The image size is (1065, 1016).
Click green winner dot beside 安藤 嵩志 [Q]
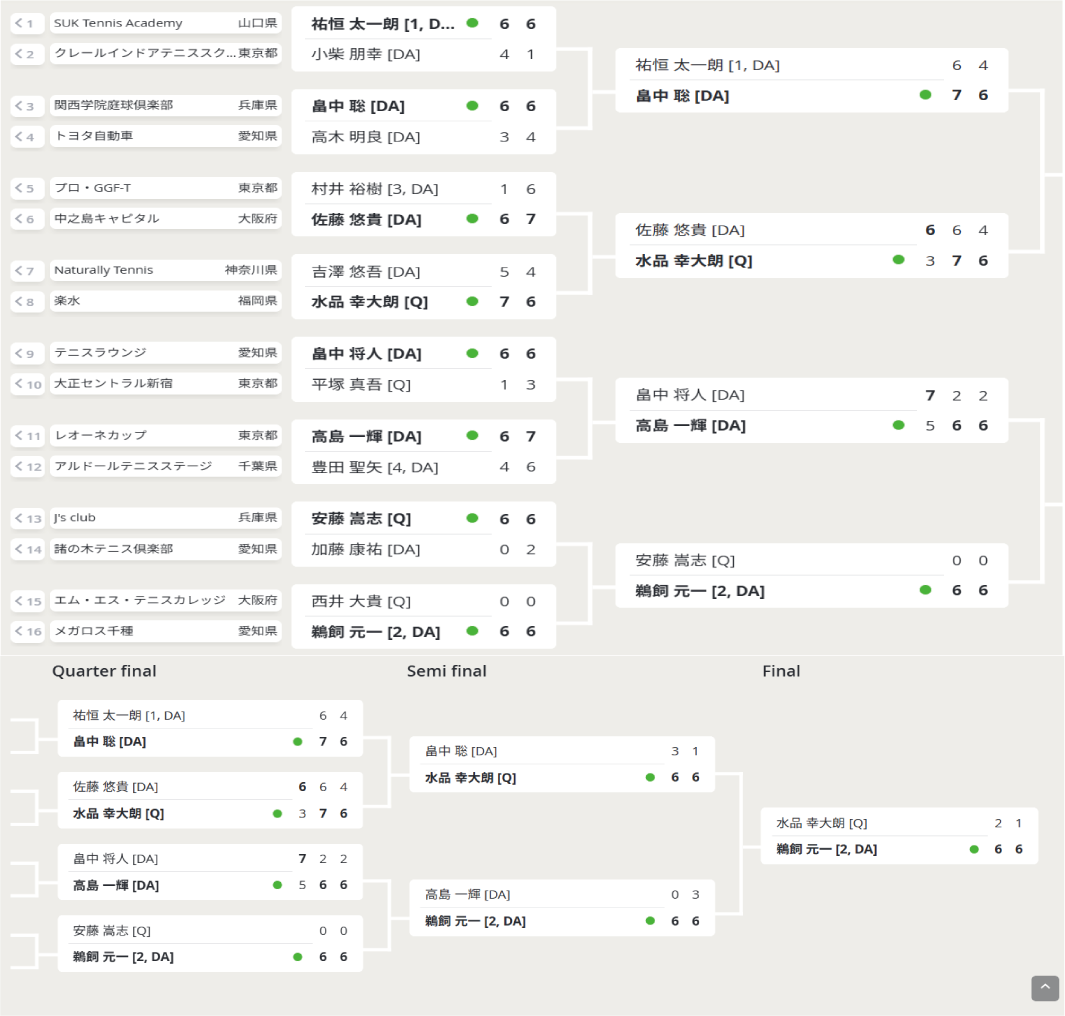click(x=472, y=518)
